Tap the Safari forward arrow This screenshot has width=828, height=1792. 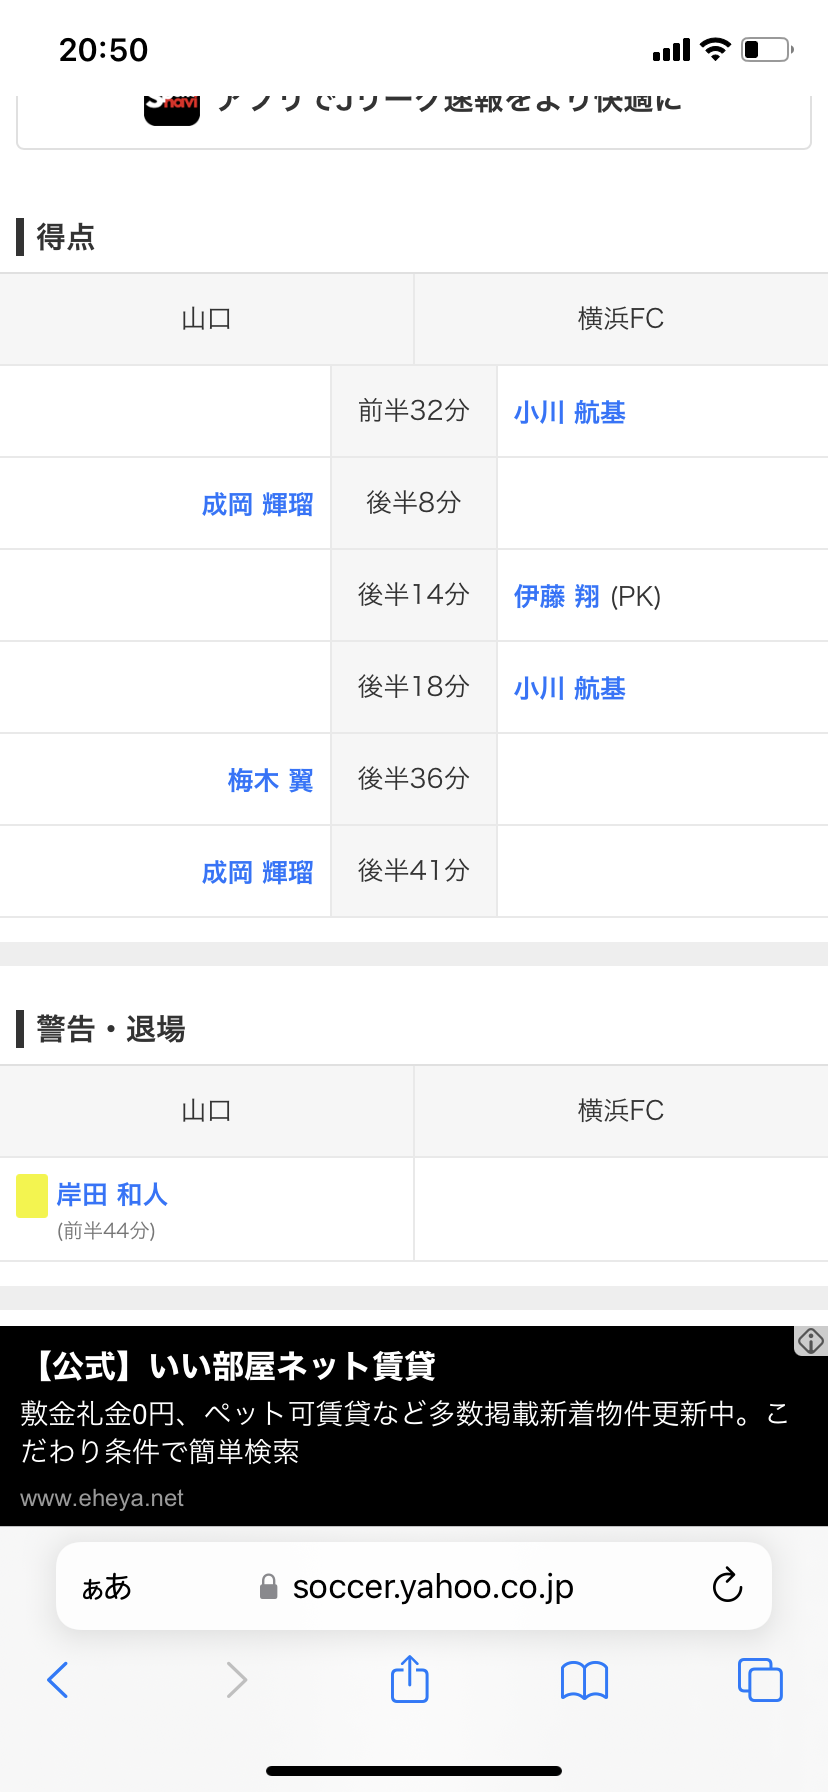(x=236, y=1680)
